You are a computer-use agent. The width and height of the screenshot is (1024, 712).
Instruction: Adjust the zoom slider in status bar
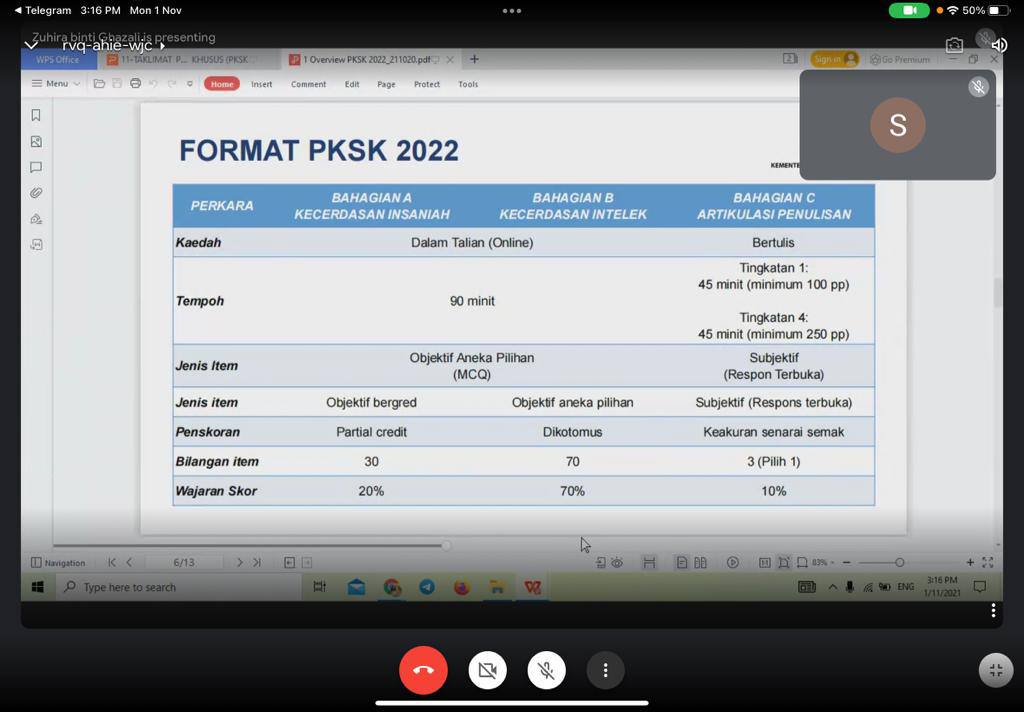899,563
